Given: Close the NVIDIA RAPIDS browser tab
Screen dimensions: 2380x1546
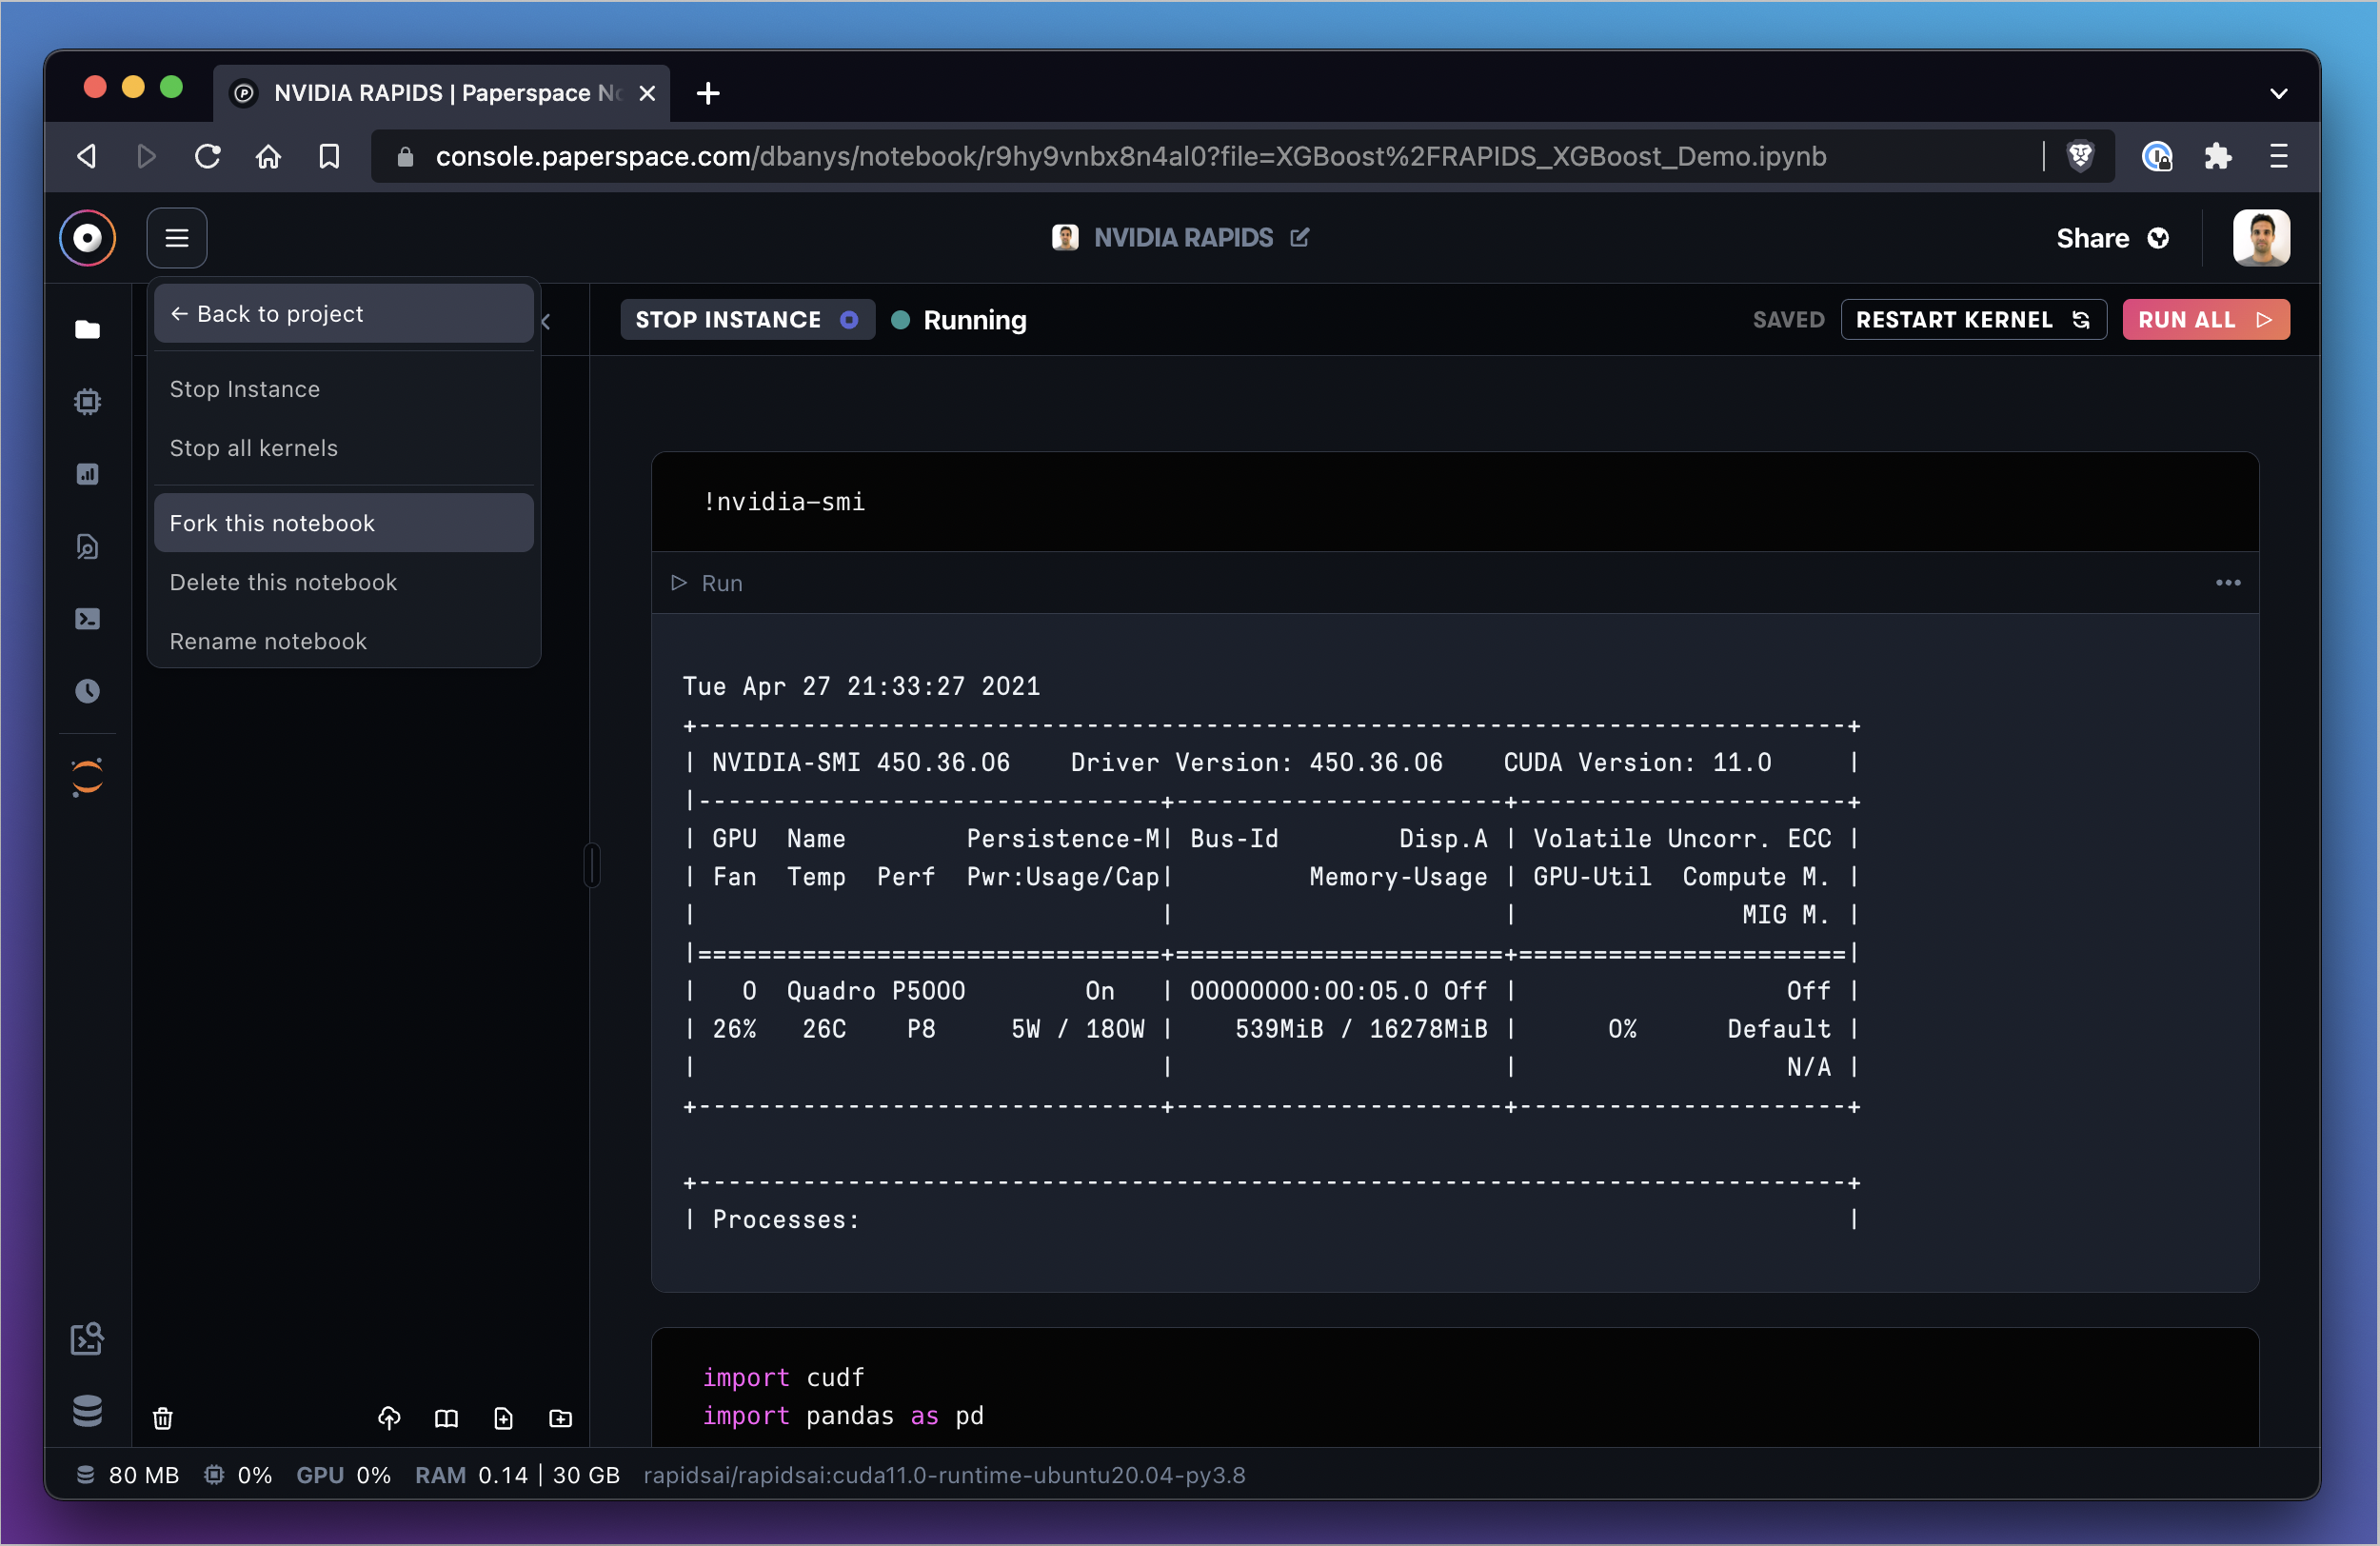Looking at the screenshot, I should 647,93.
